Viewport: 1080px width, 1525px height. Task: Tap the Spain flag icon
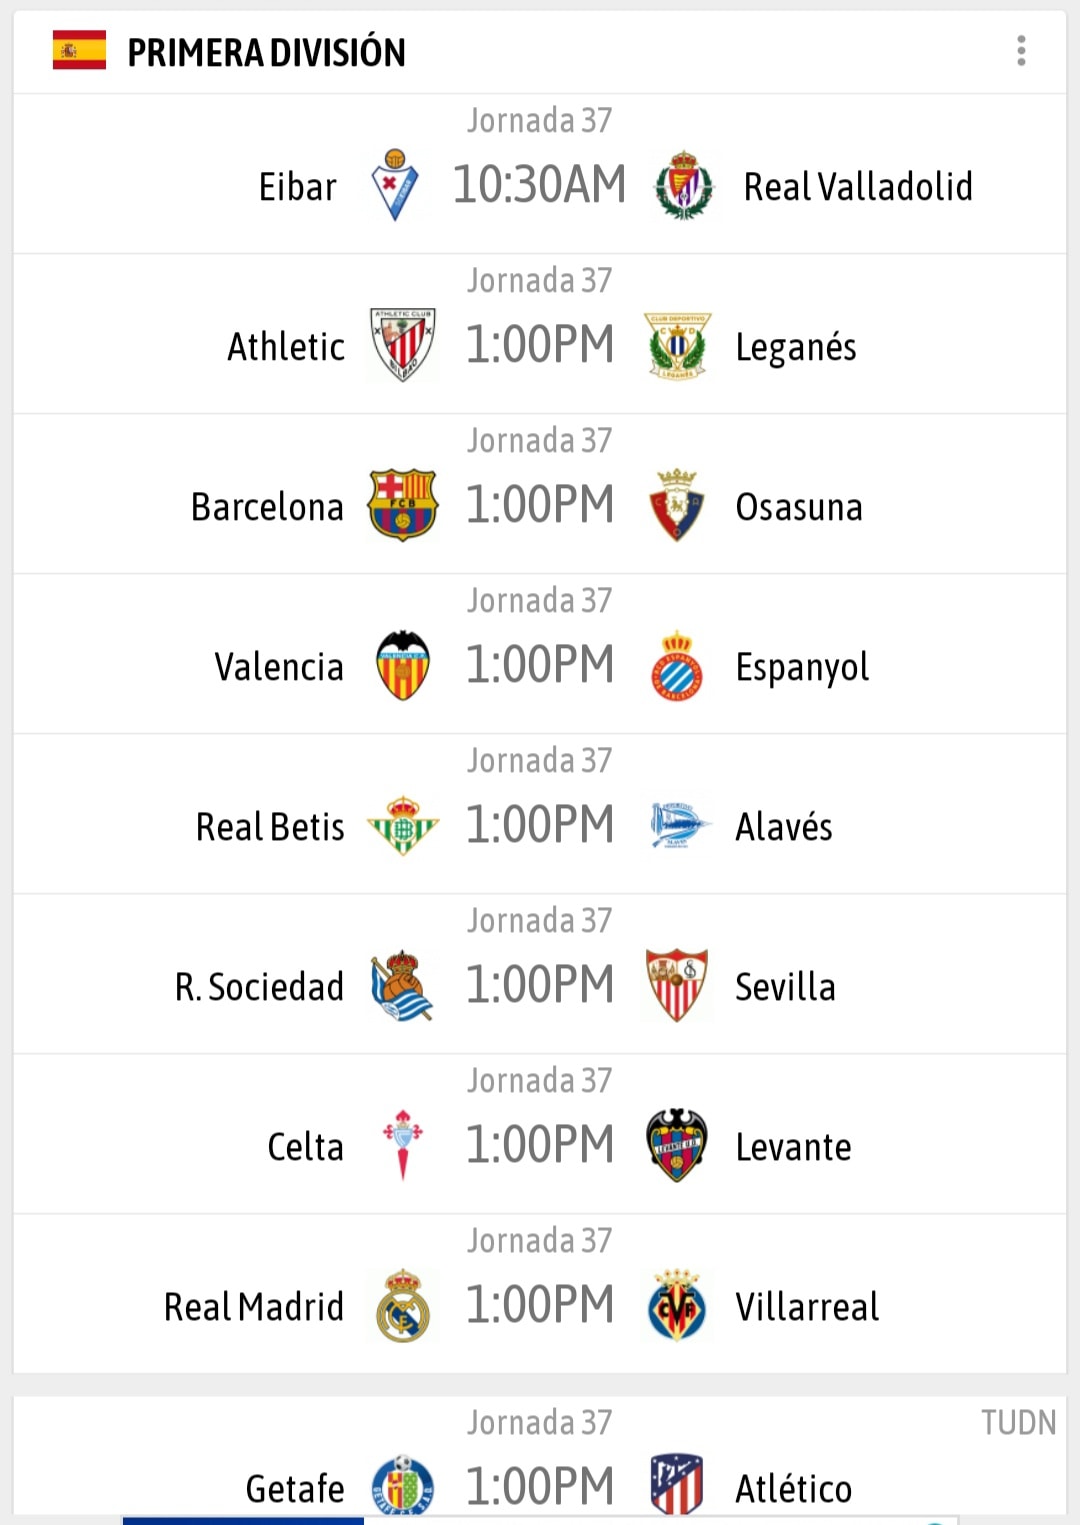[x=79, y=50]
